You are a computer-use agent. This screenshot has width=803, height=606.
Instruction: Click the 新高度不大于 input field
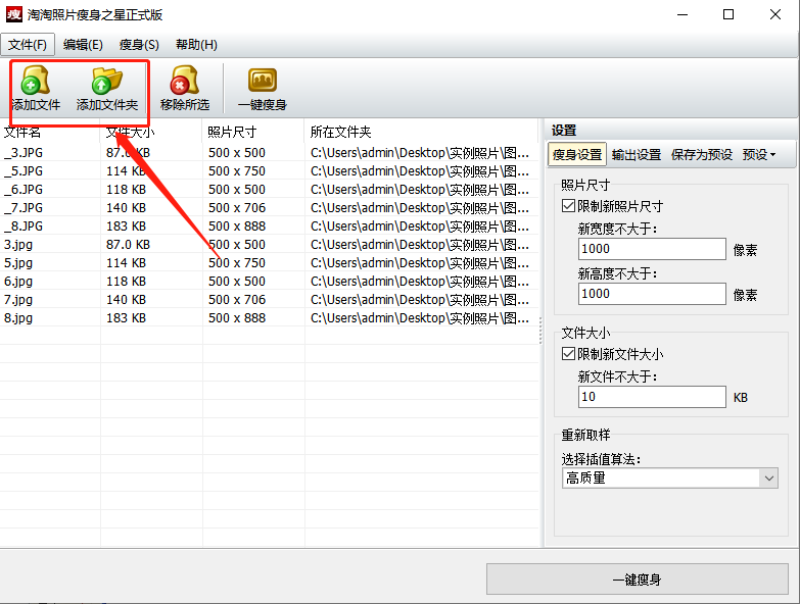tap(652, 294)
